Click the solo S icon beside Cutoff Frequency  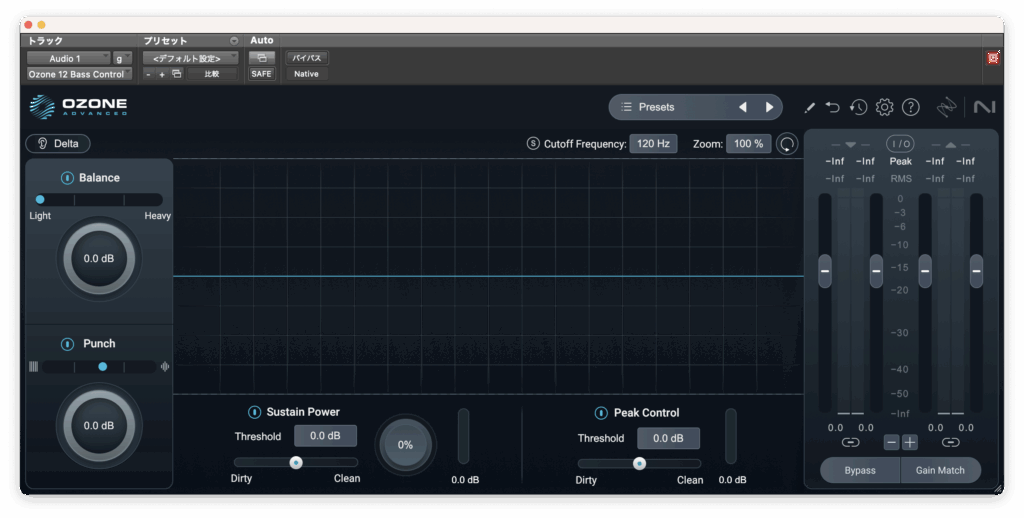tap(533, 143)
